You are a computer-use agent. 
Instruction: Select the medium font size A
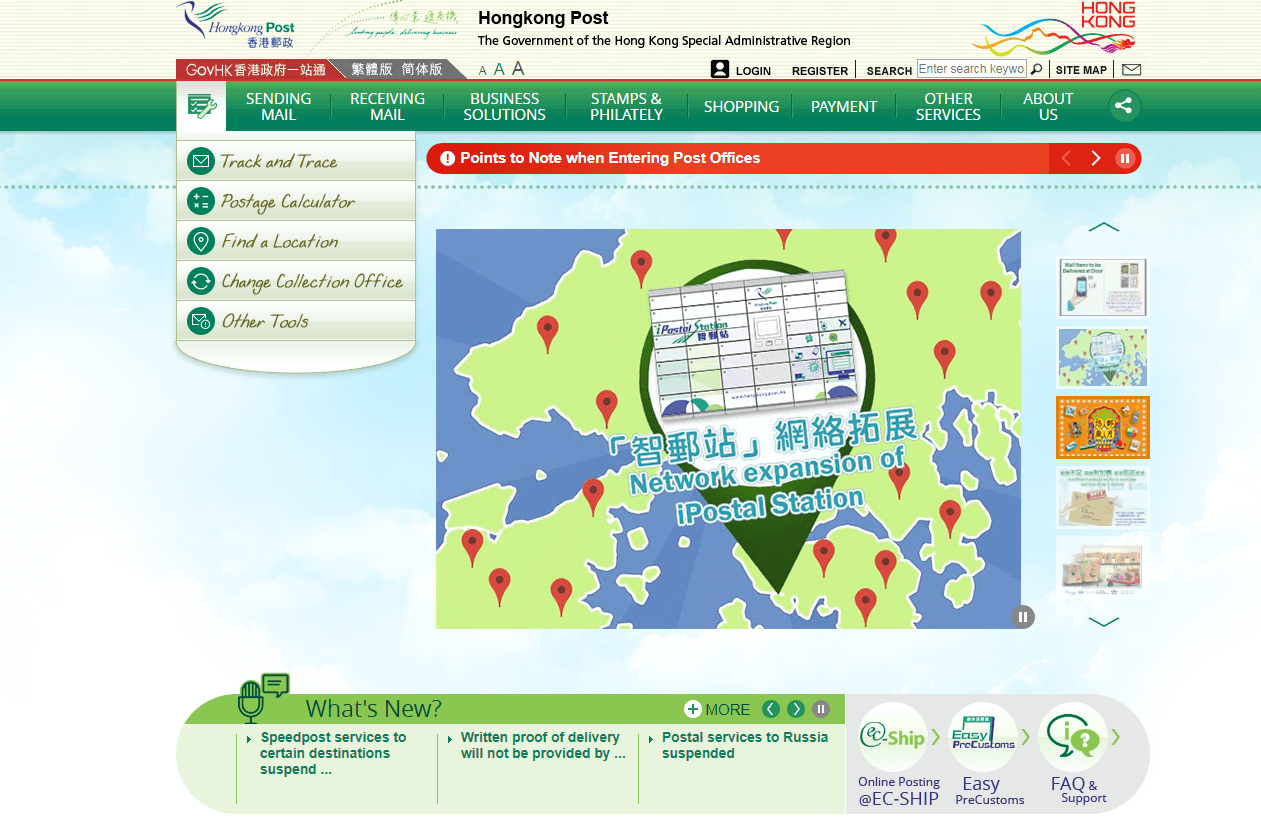tap(499, 70)
